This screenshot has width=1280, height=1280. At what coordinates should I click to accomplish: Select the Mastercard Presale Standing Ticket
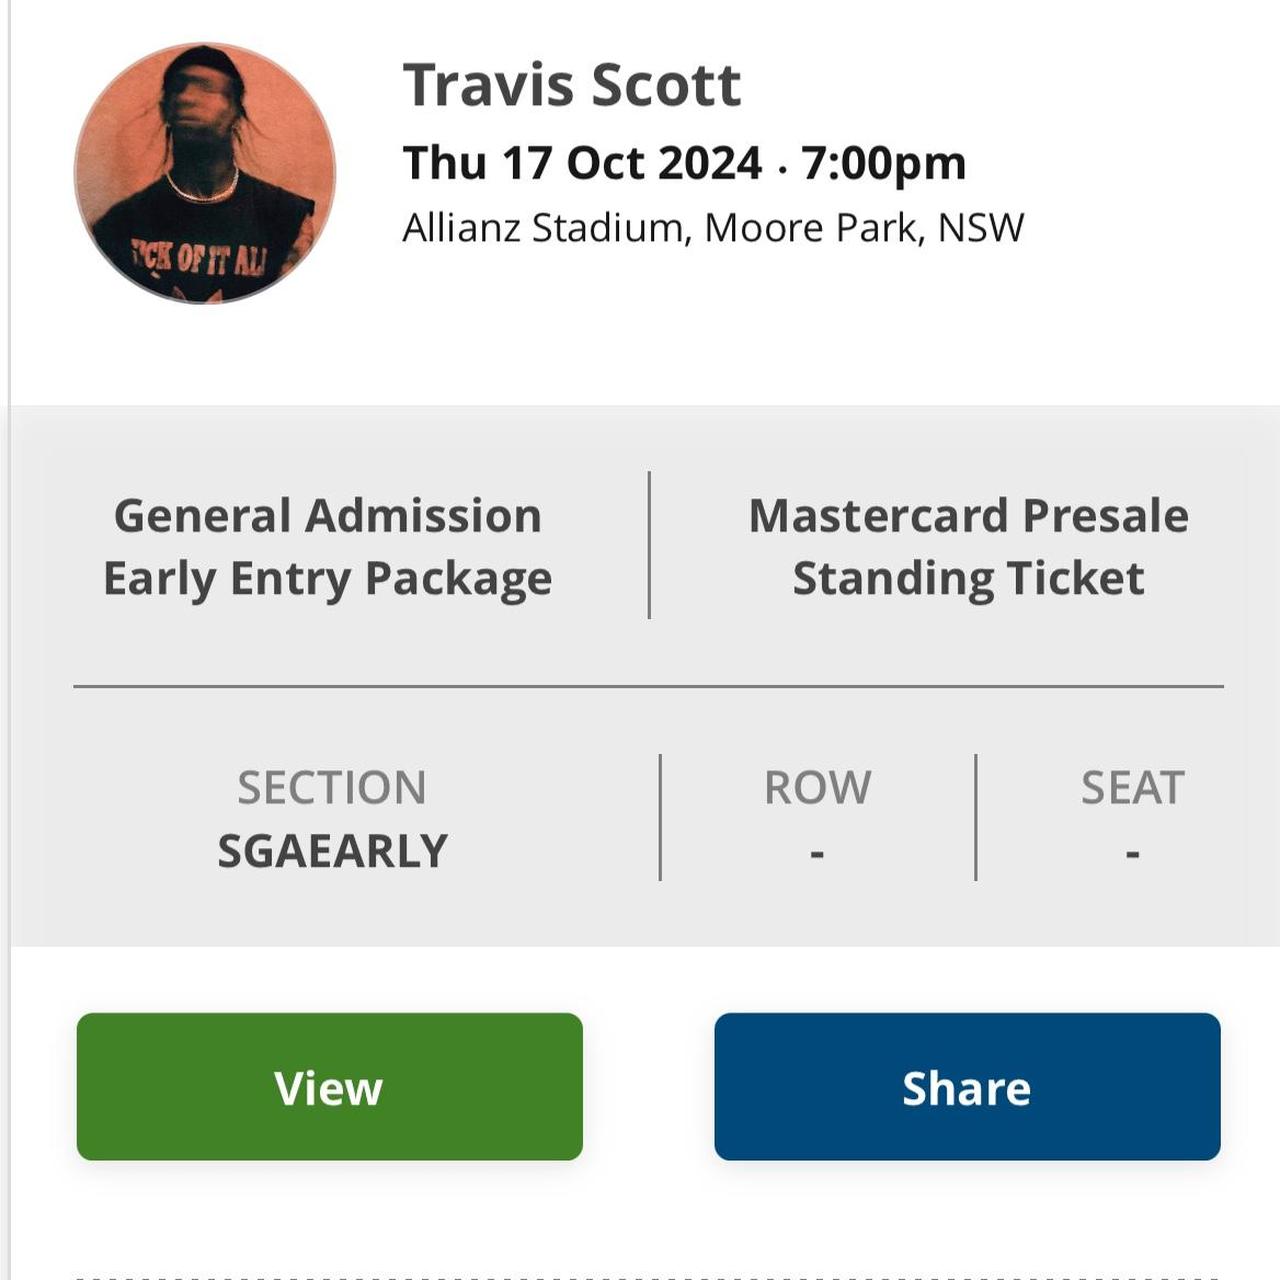[x=968, y=545]
